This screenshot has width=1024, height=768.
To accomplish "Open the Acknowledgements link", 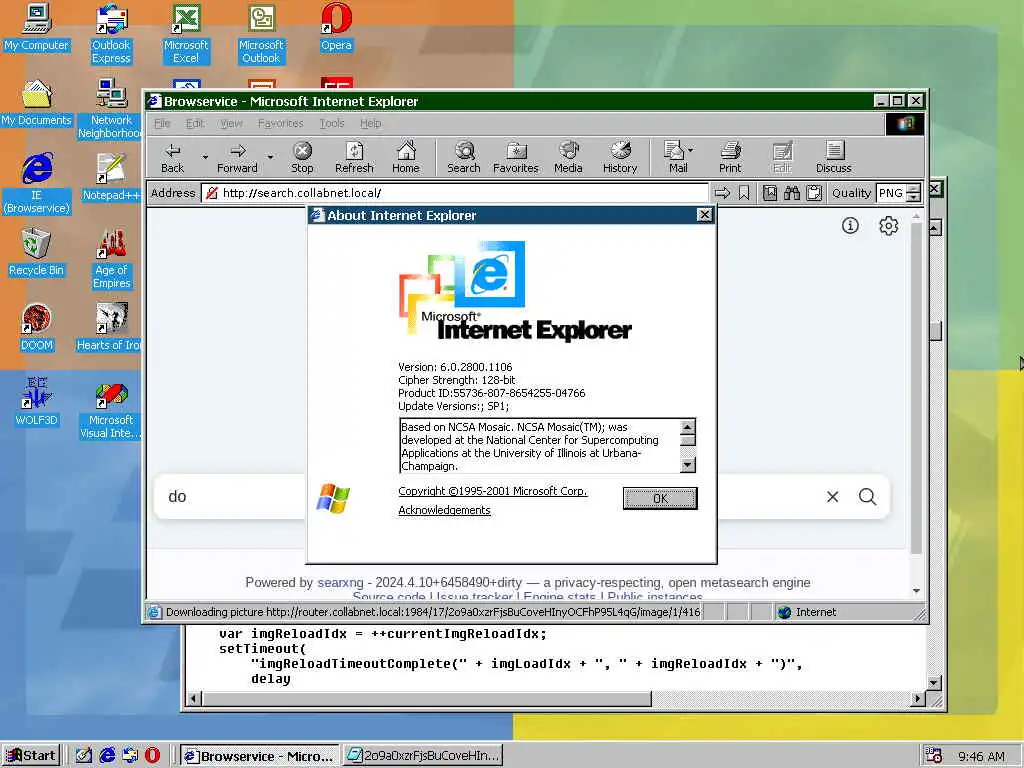I will point(444,510).
